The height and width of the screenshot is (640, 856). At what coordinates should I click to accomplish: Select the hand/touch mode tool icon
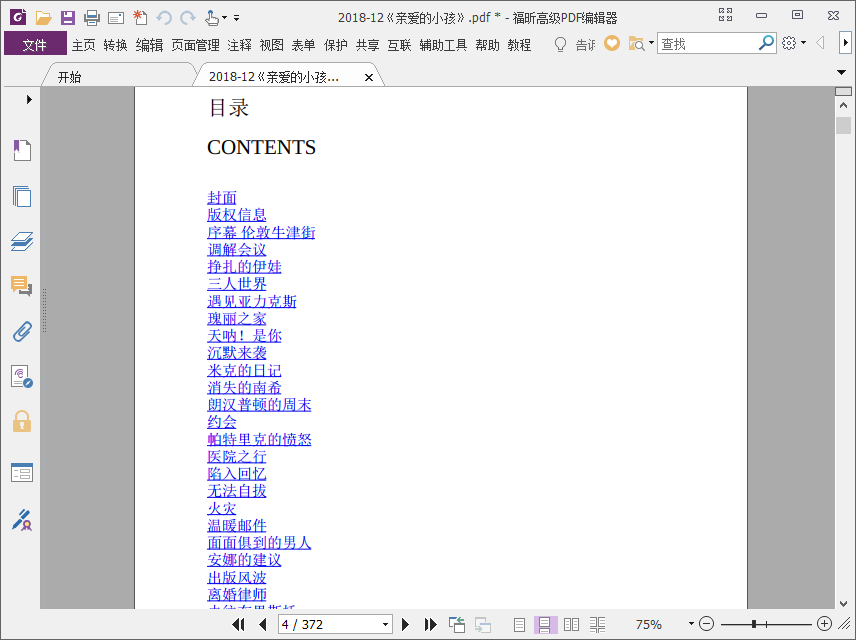212,18
